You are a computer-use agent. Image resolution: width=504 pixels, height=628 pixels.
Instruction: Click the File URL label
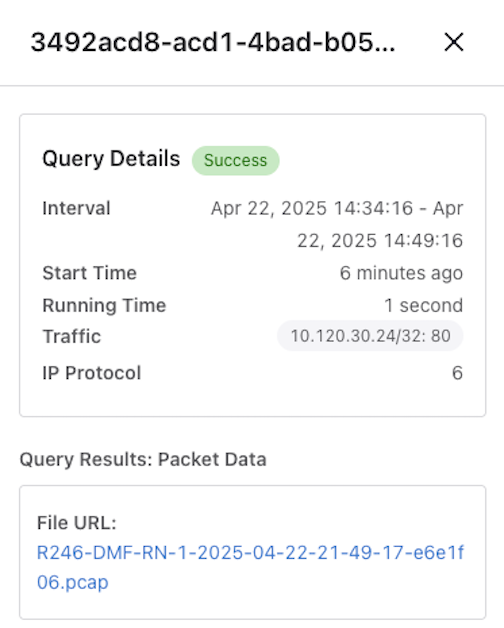click(77, 523)
